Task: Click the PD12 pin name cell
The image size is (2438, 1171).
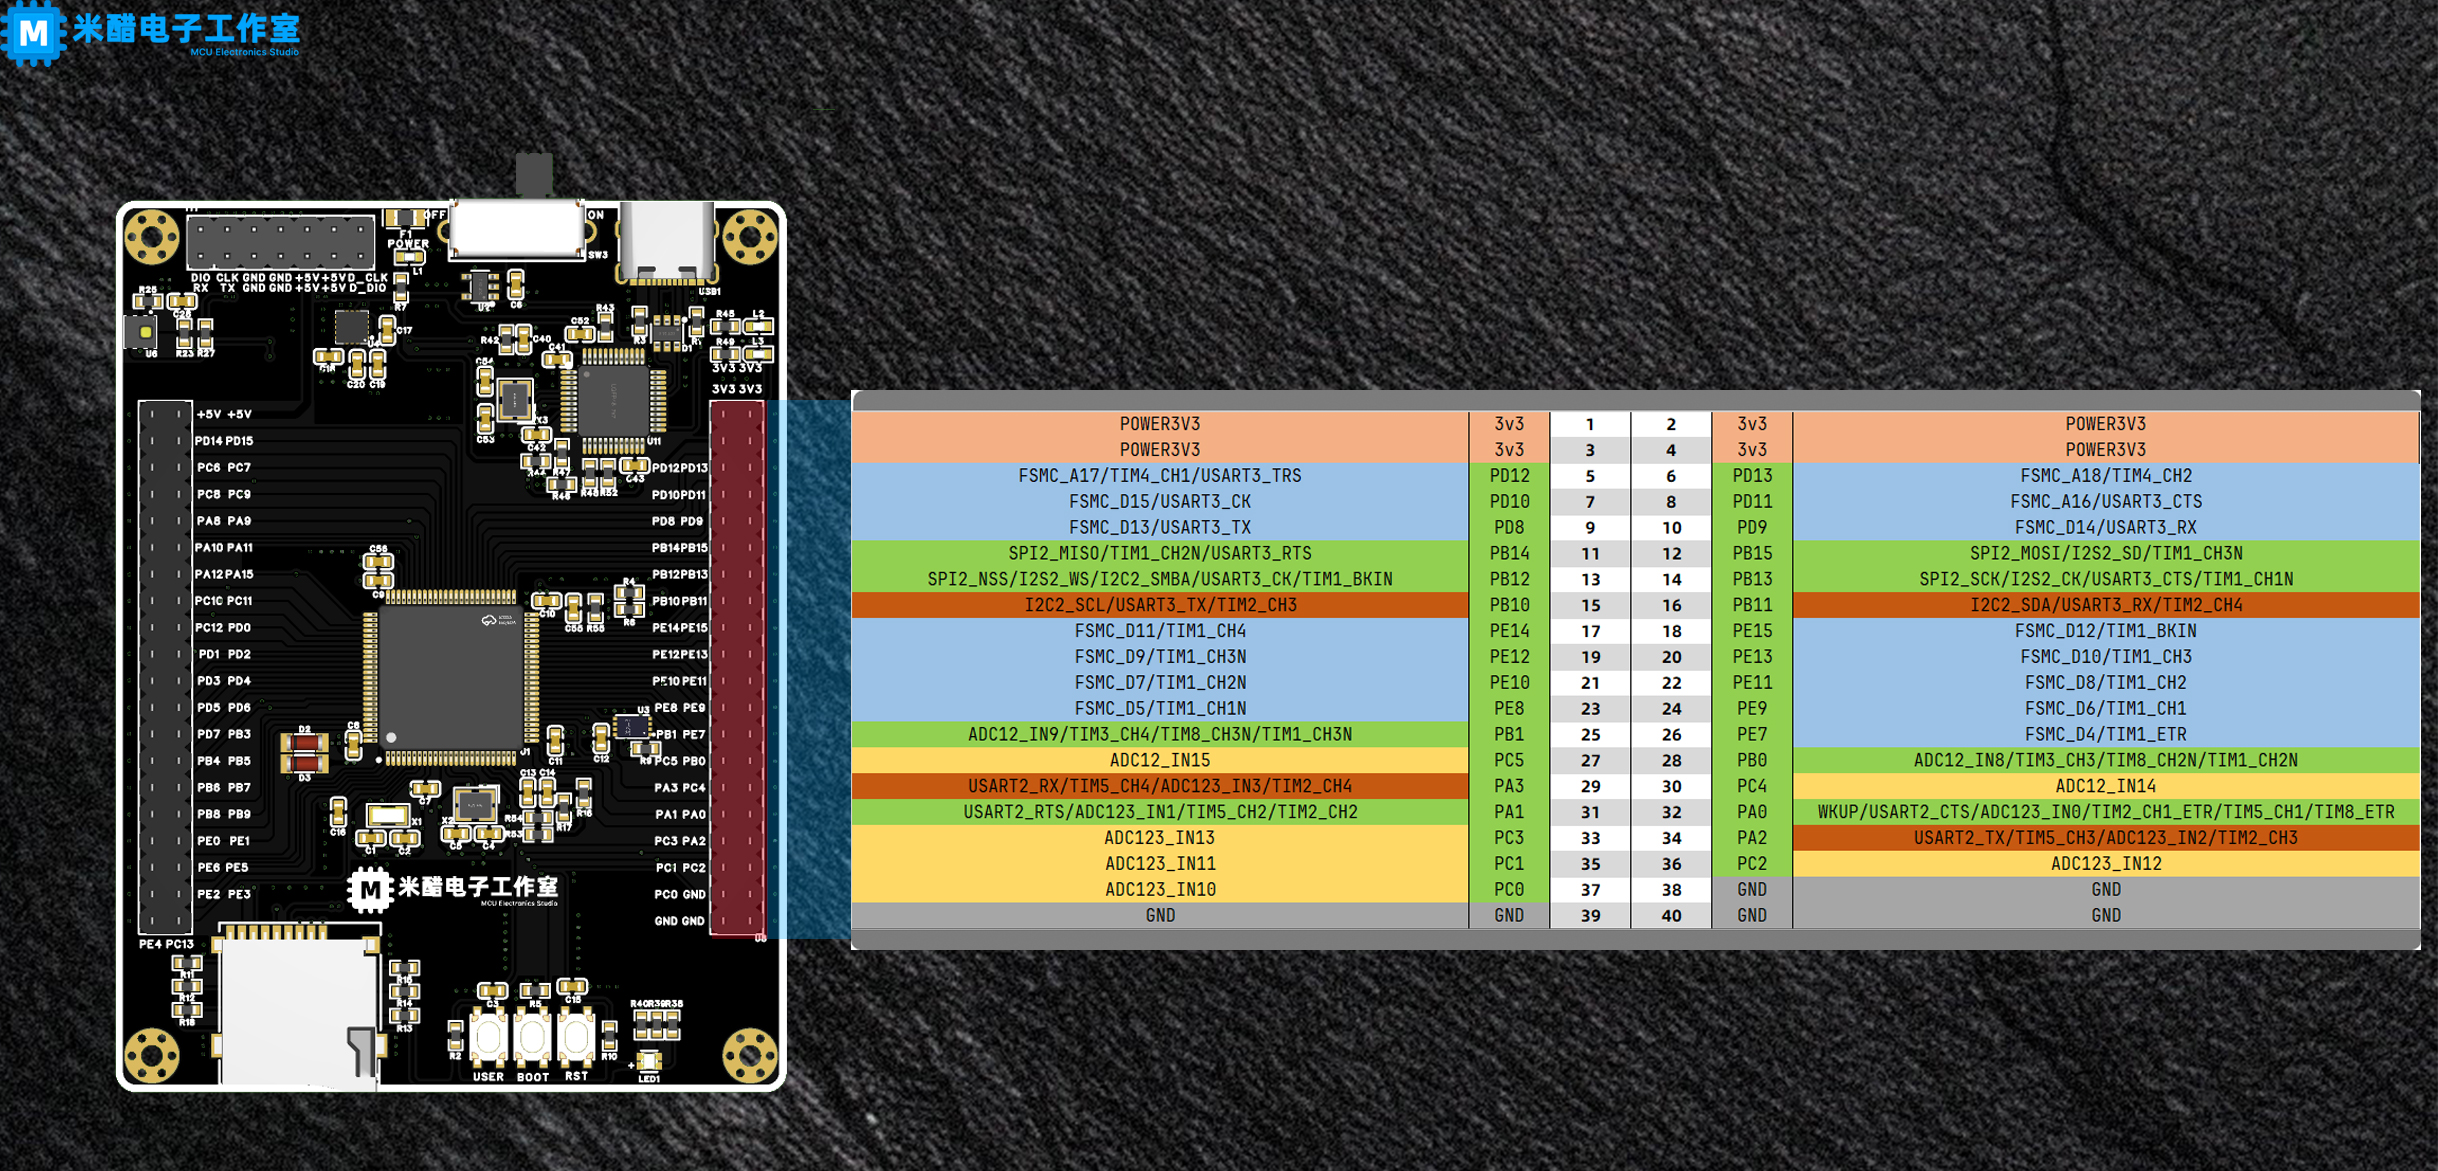Action: click(1508, 476)
